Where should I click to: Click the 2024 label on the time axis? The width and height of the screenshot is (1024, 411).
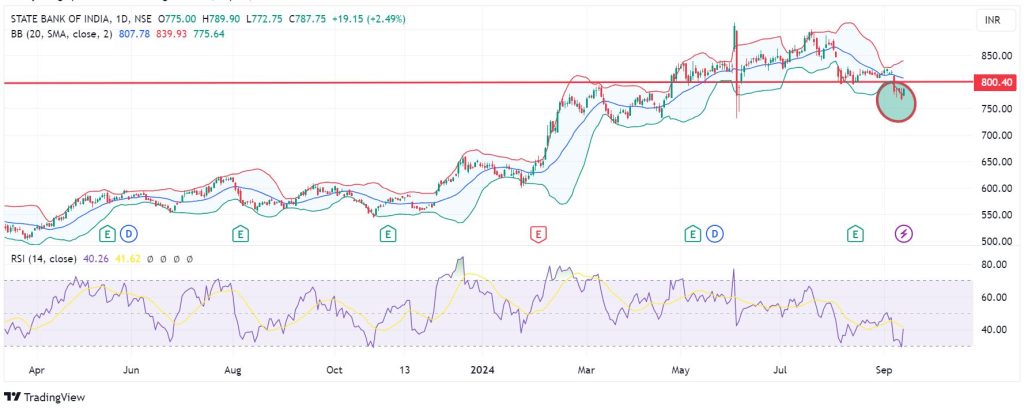pyautogui.click(x=482, y=370)
